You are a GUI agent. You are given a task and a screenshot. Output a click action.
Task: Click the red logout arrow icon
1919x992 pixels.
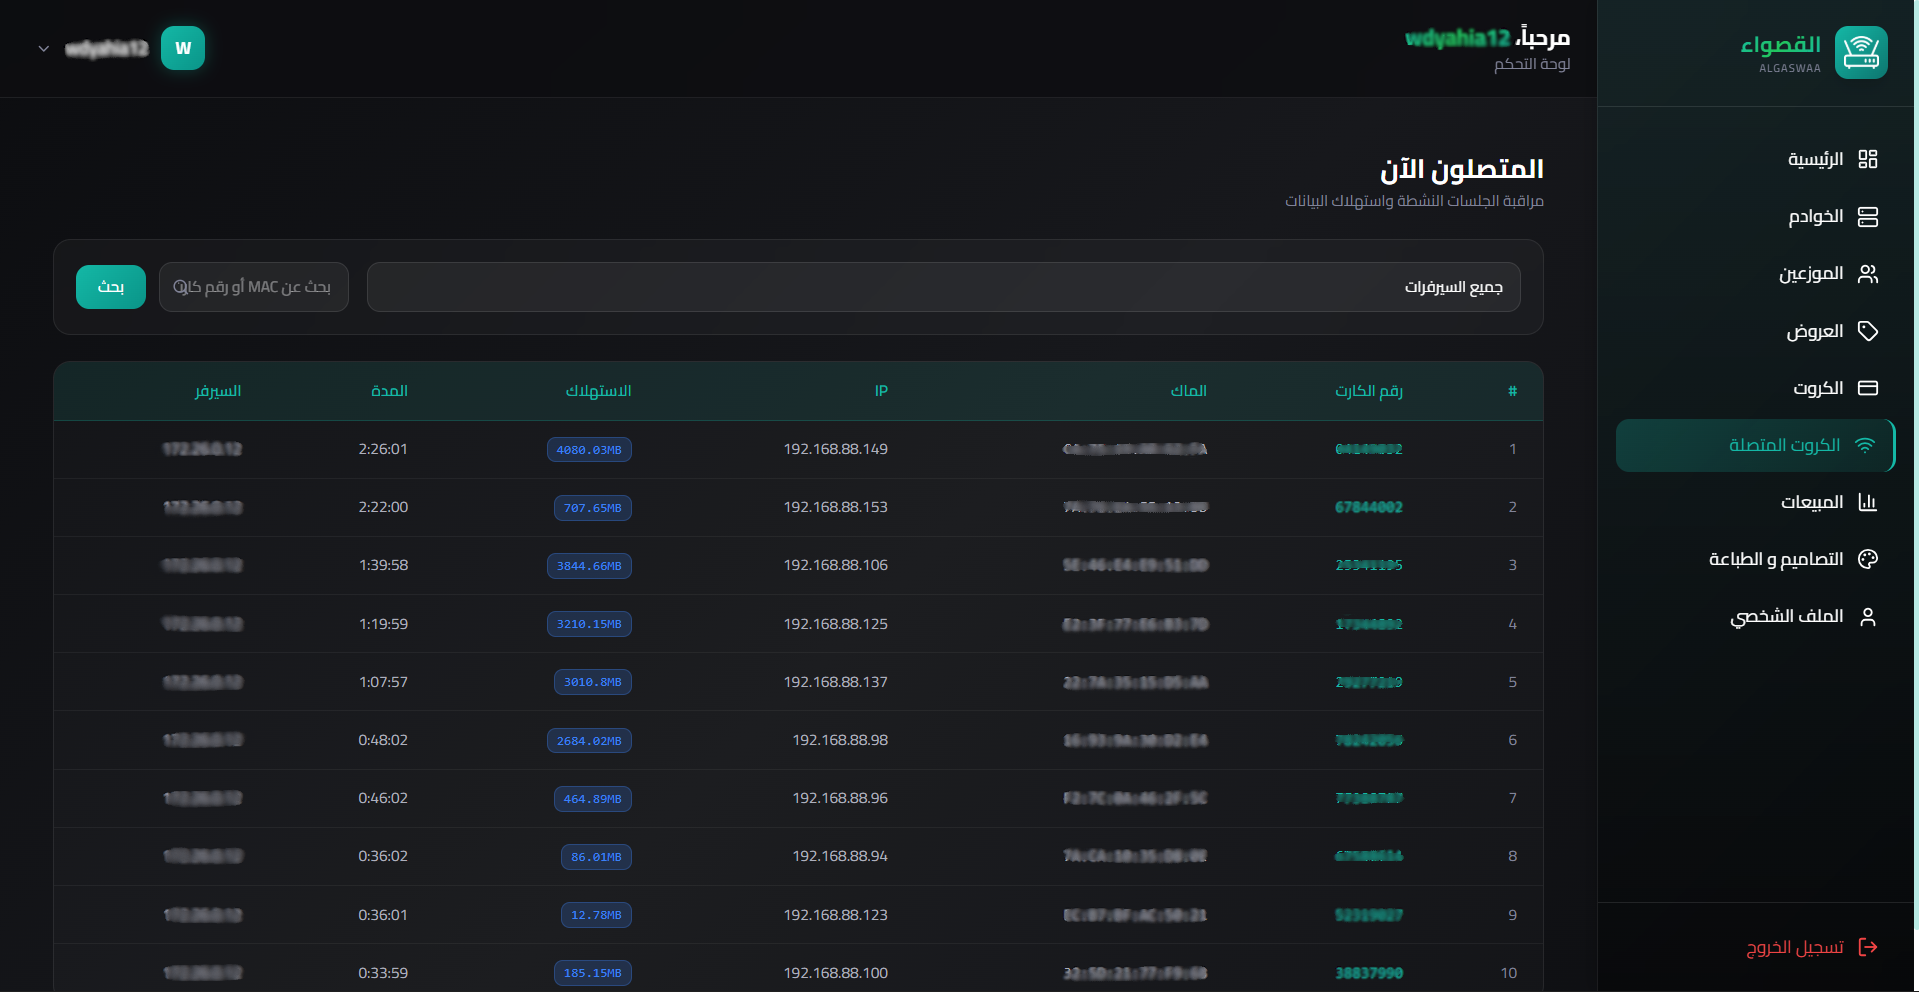point(1869,946)
